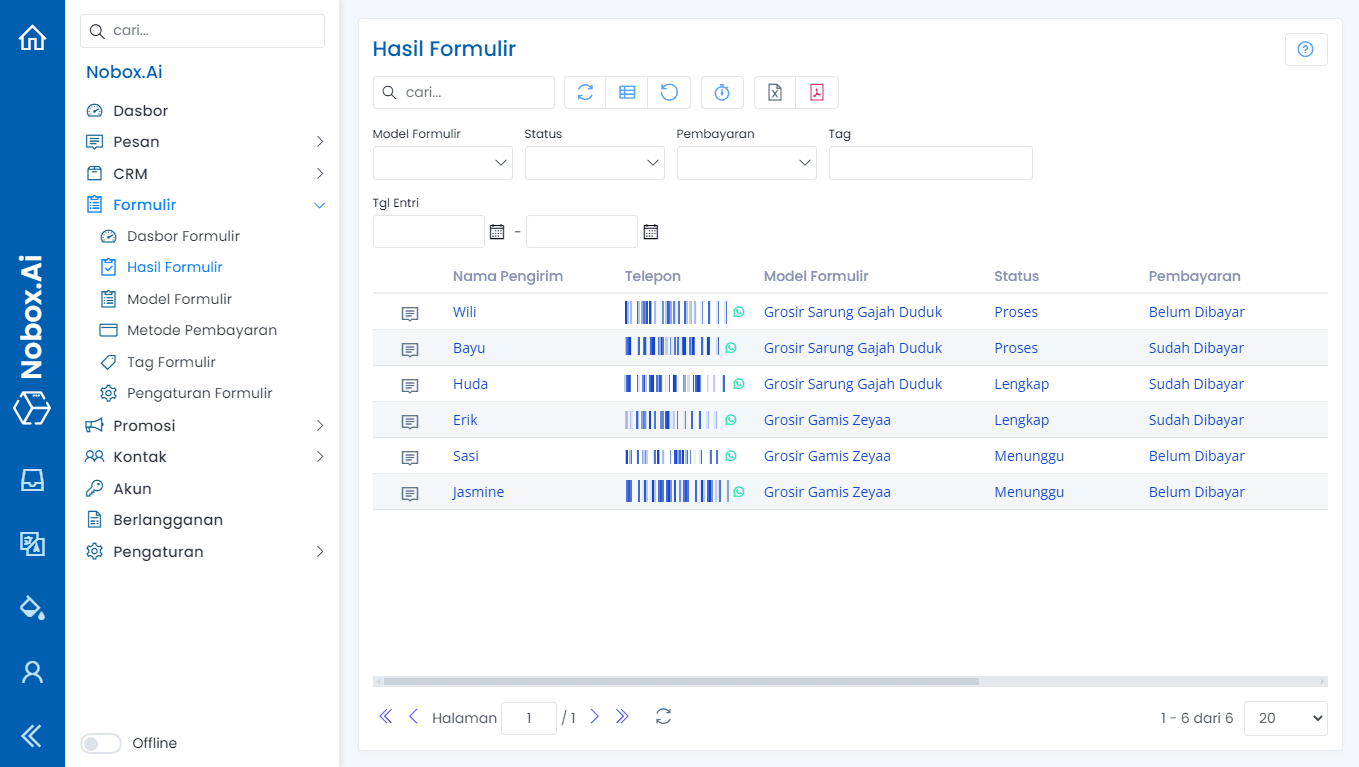Open the column settings table icon
Viewport: 1359px width, 767px height.
click(x=627, y=92)
